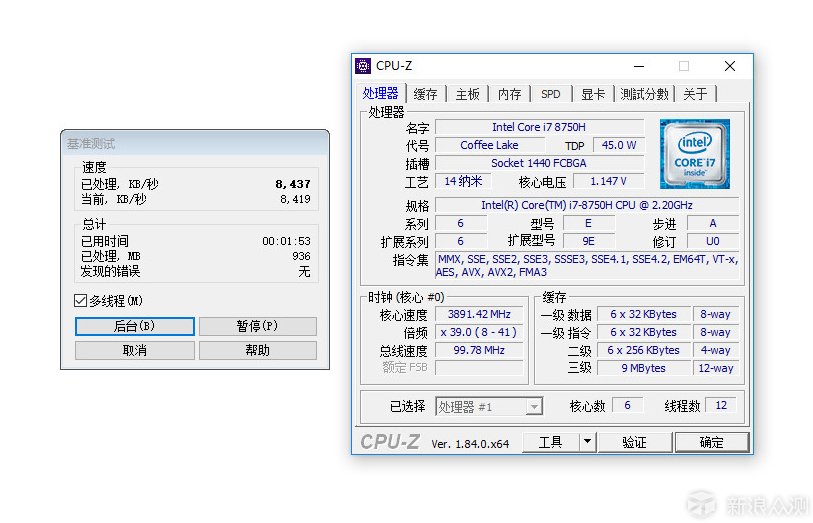Switch to the 缓存 tab

tap(425, 94)
